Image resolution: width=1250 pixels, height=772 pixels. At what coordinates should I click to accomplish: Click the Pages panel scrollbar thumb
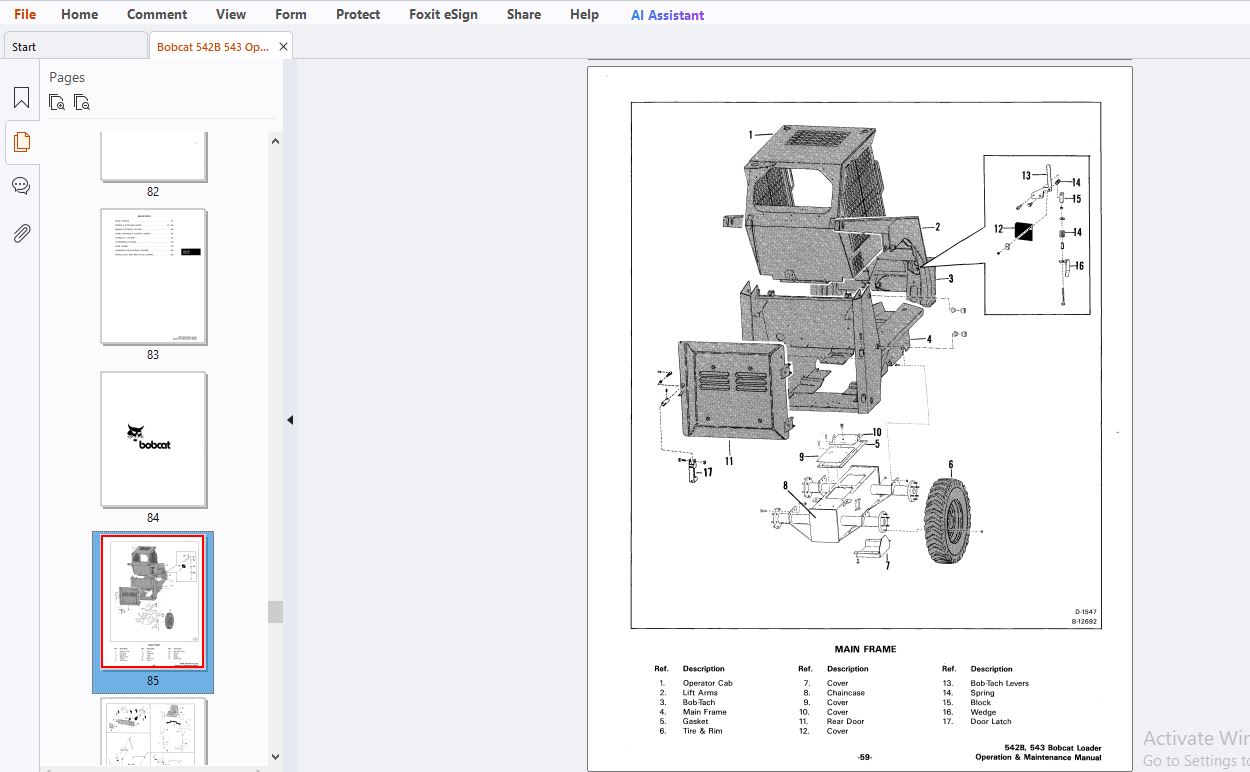pos(275,612)
